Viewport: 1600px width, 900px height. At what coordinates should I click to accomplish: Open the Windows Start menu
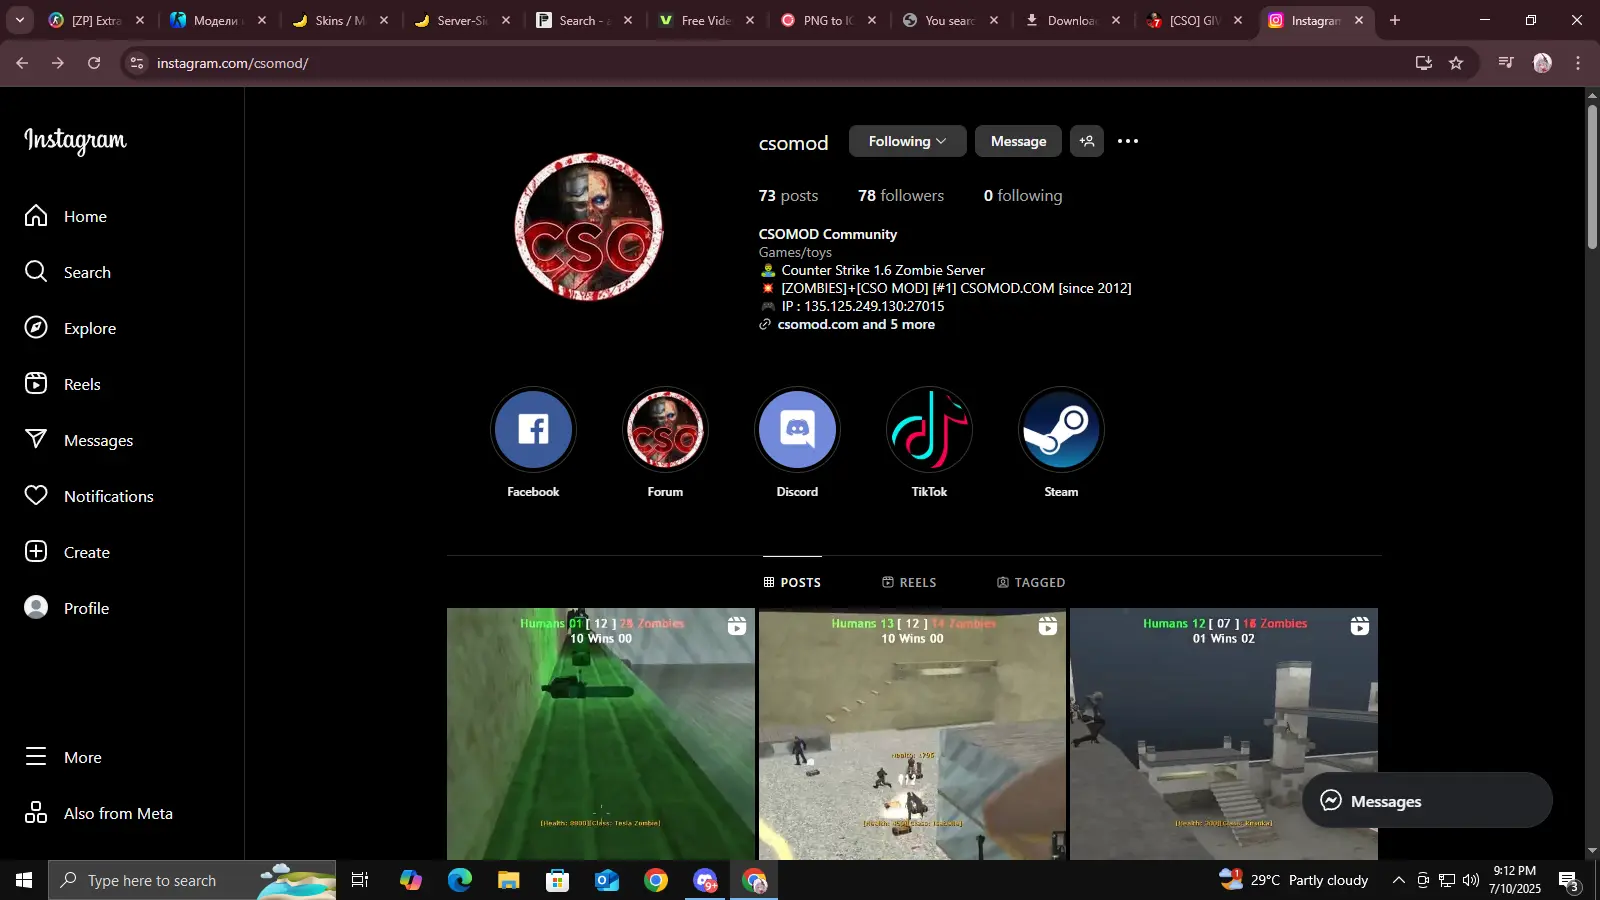24,880
